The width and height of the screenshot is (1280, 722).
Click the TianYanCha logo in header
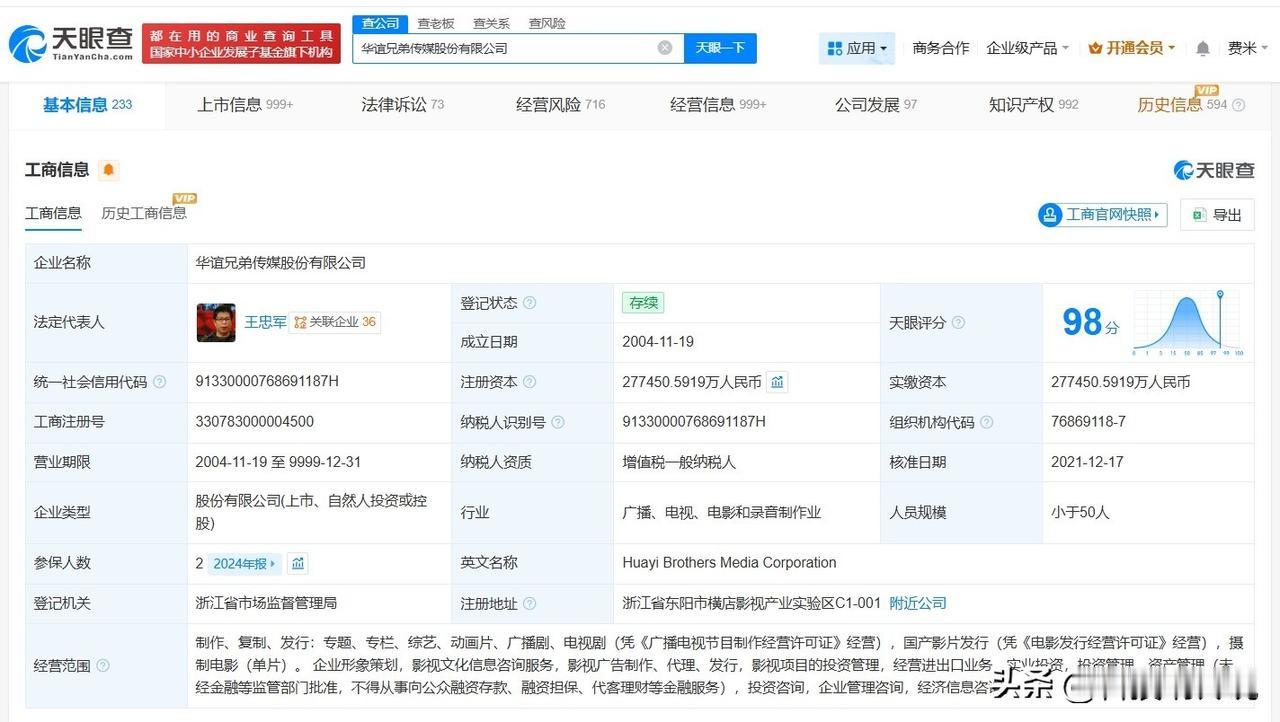[x=72, y=43]
